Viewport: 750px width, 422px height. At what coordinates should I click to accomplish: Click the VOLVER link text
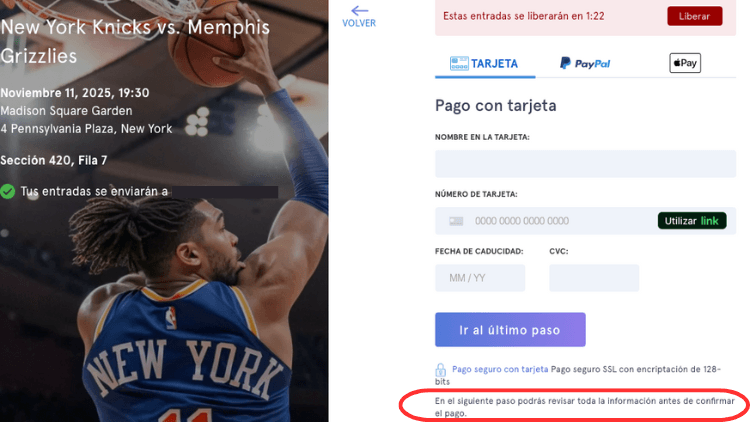tap(359, 23)
